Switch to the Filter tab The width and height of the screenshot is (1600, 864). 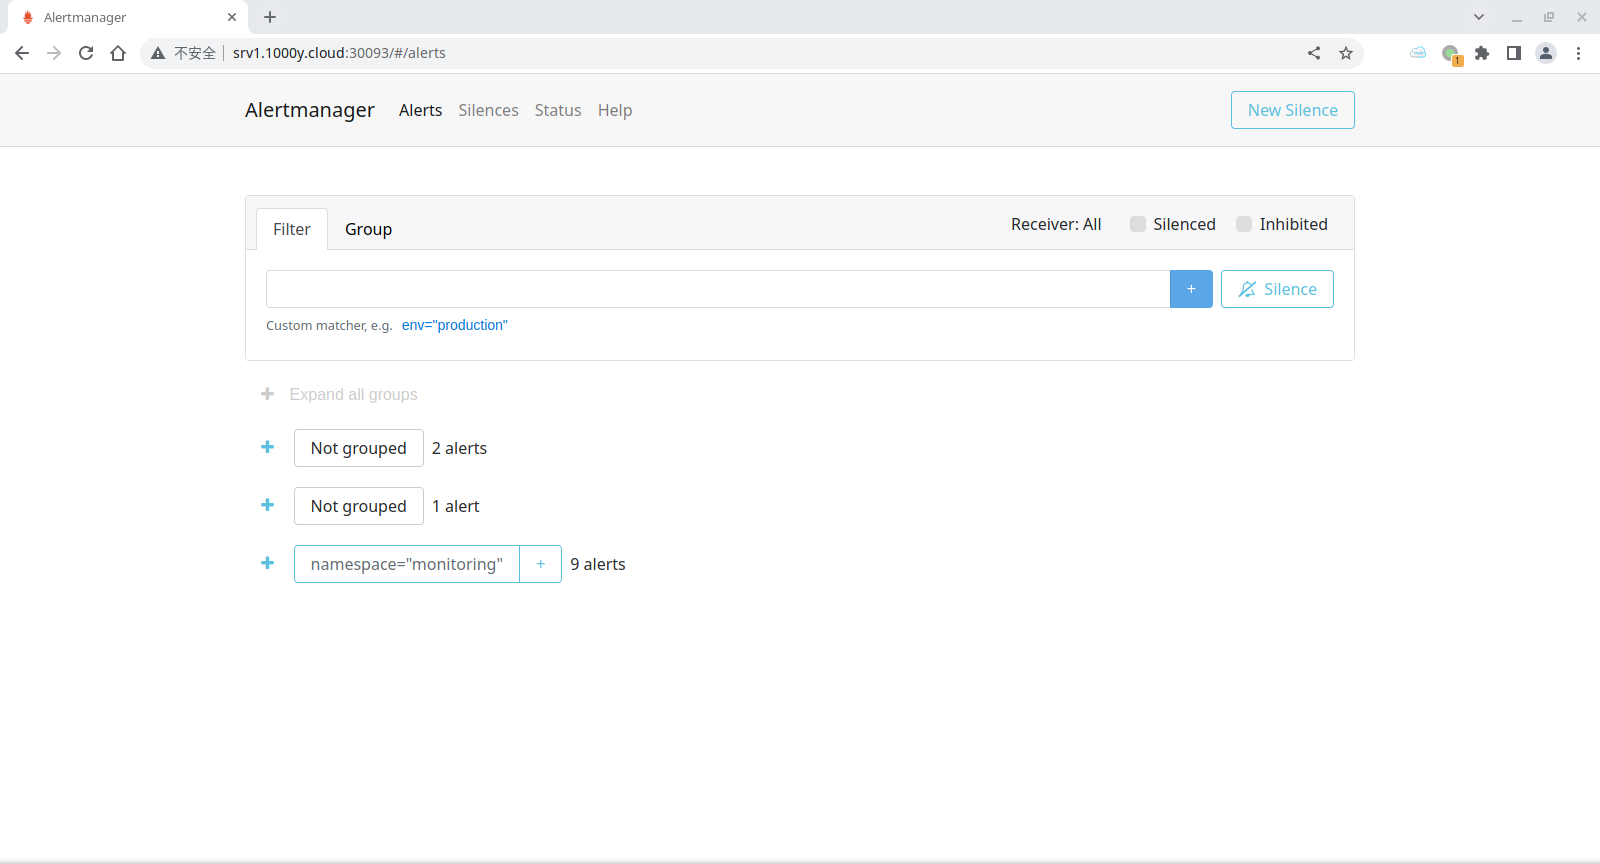[x=292, y=229]
